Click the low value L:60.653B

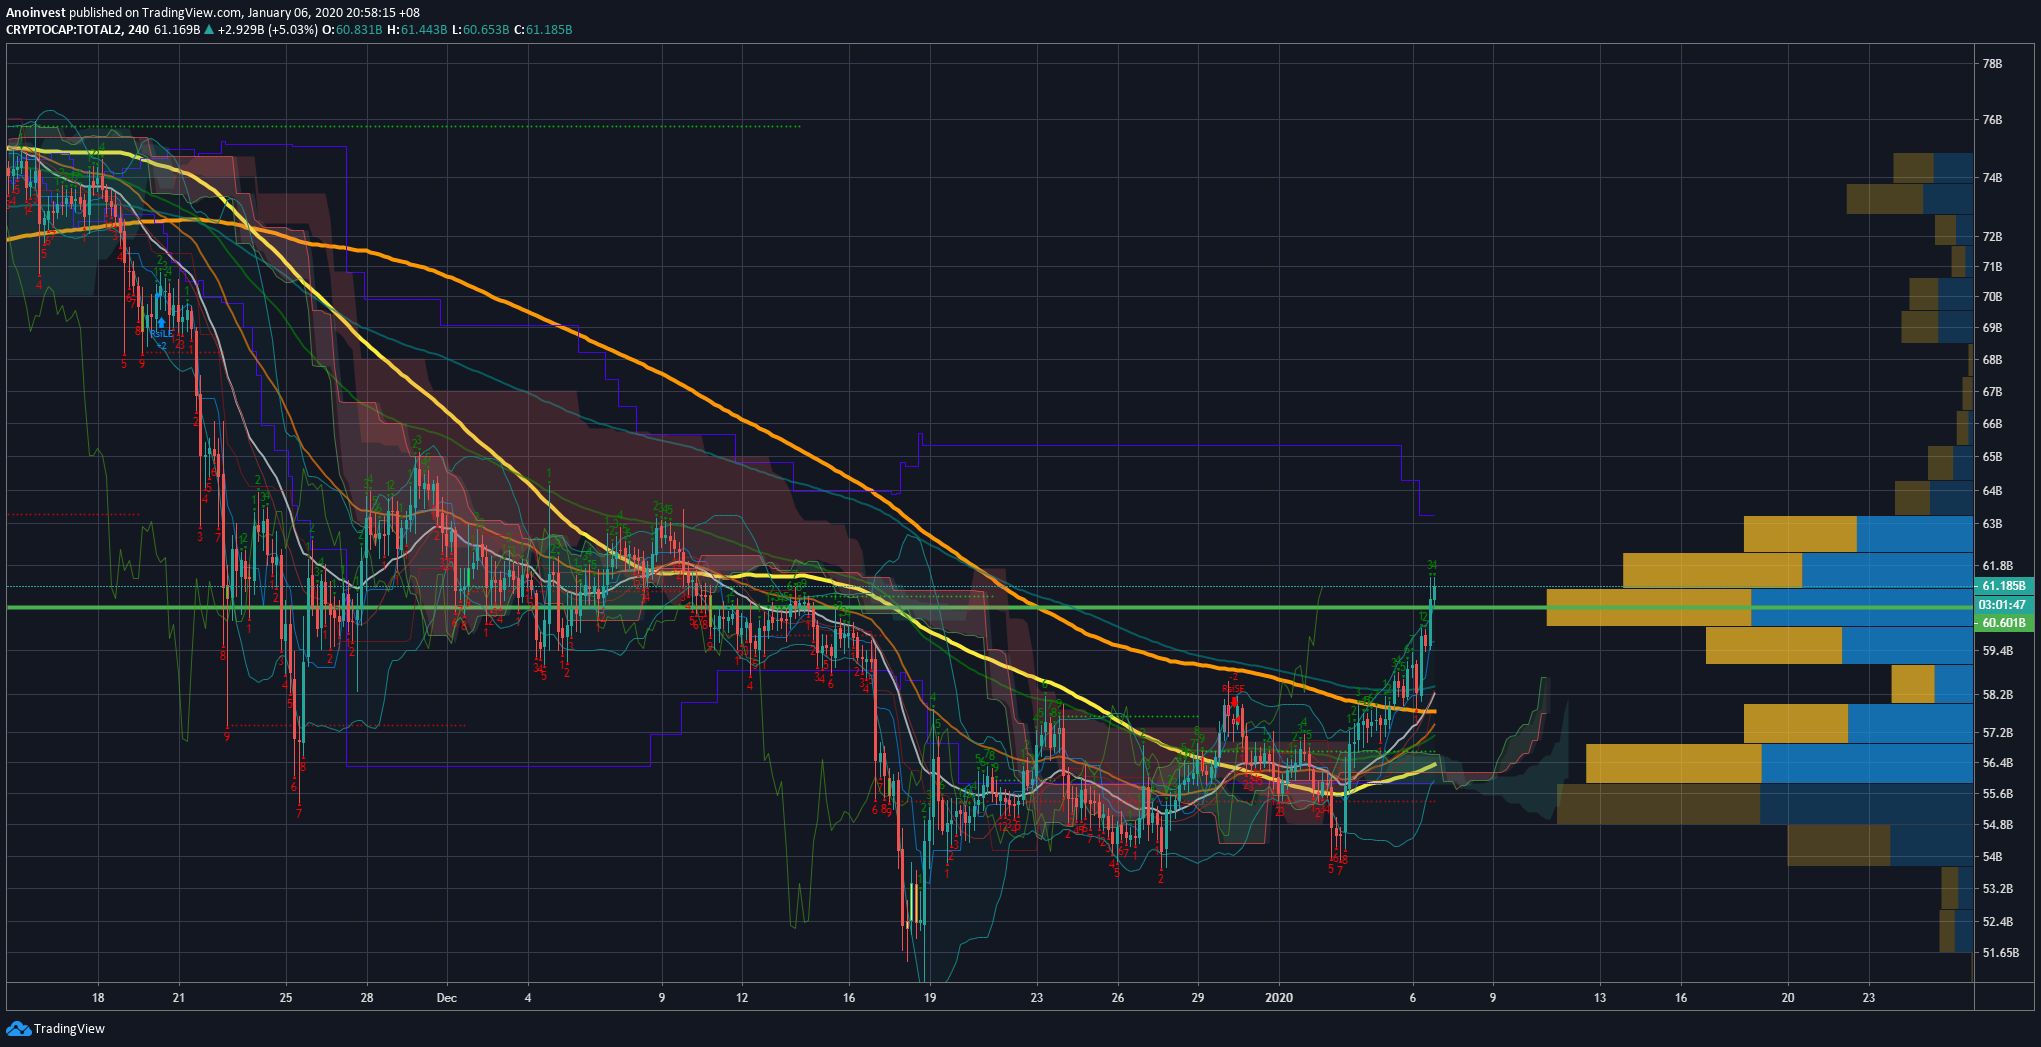point(481,30)
